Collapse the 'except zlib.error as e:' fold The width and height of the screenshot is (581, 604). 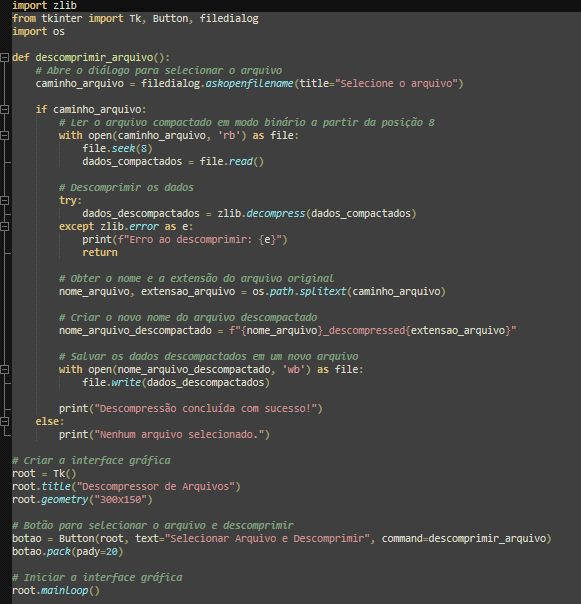[4, 226]
